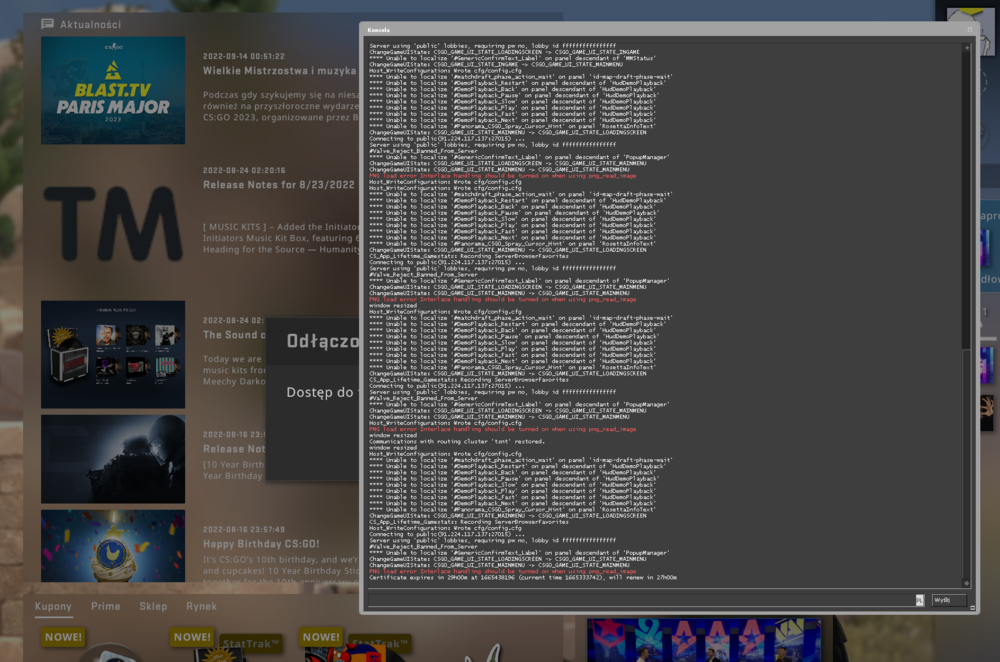Select the Sklep tab

(x=153, y=607)
